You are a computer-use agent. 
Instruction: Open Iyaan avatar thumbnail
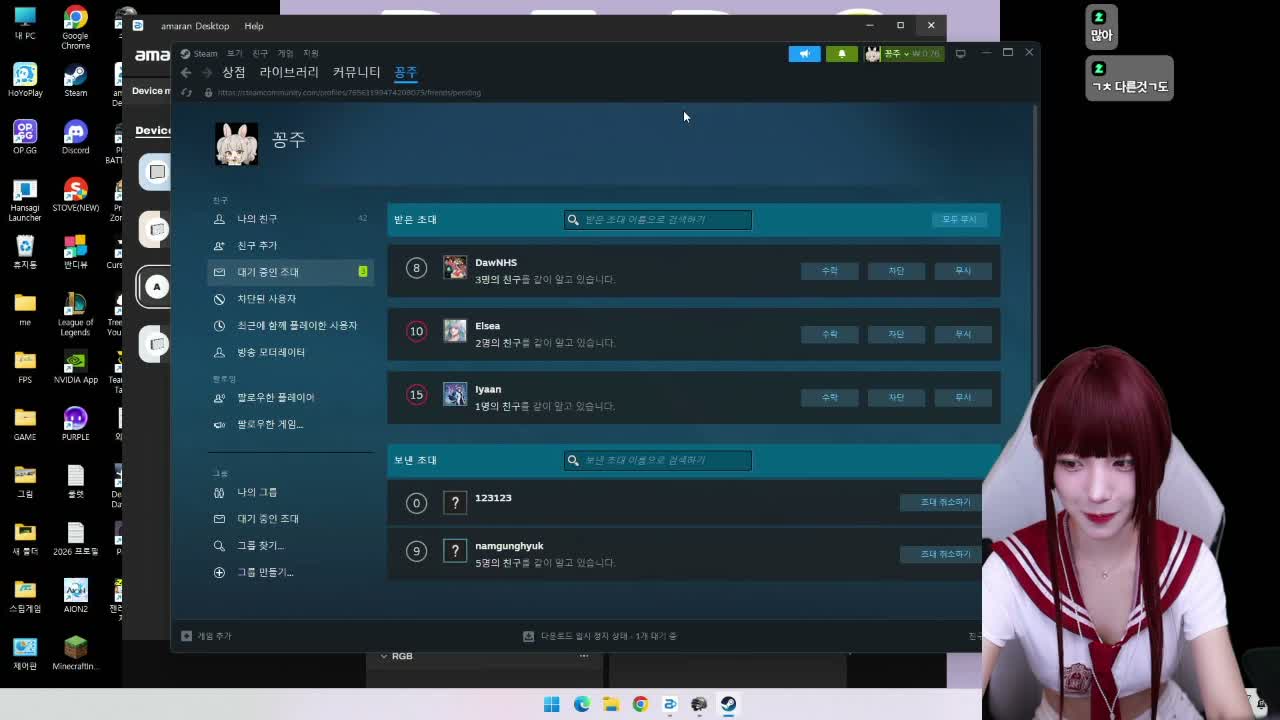pos(455,394)
